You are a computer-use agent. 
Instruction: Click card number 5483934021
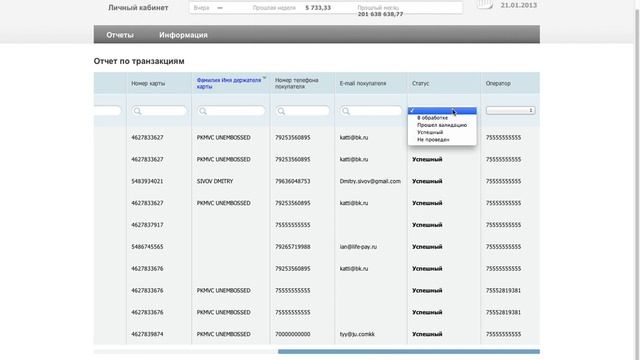[x=147, y=181]
